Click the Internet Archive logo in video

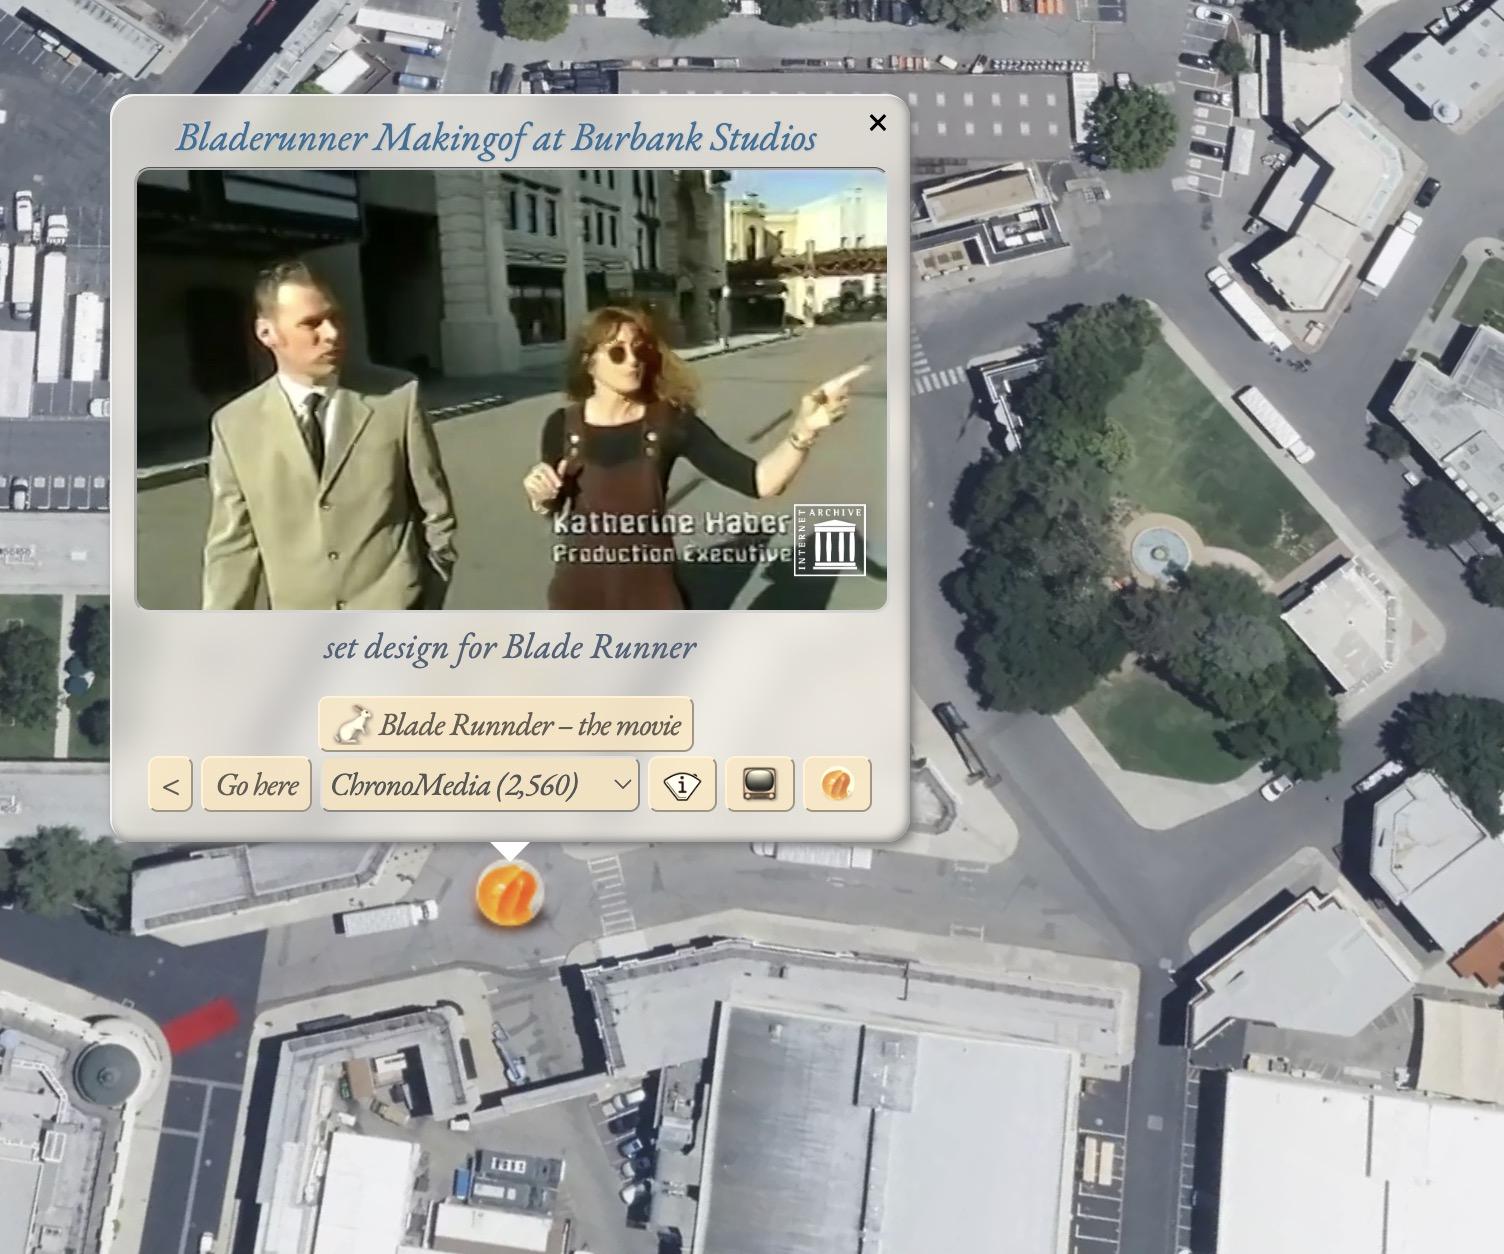coord(830,540)
